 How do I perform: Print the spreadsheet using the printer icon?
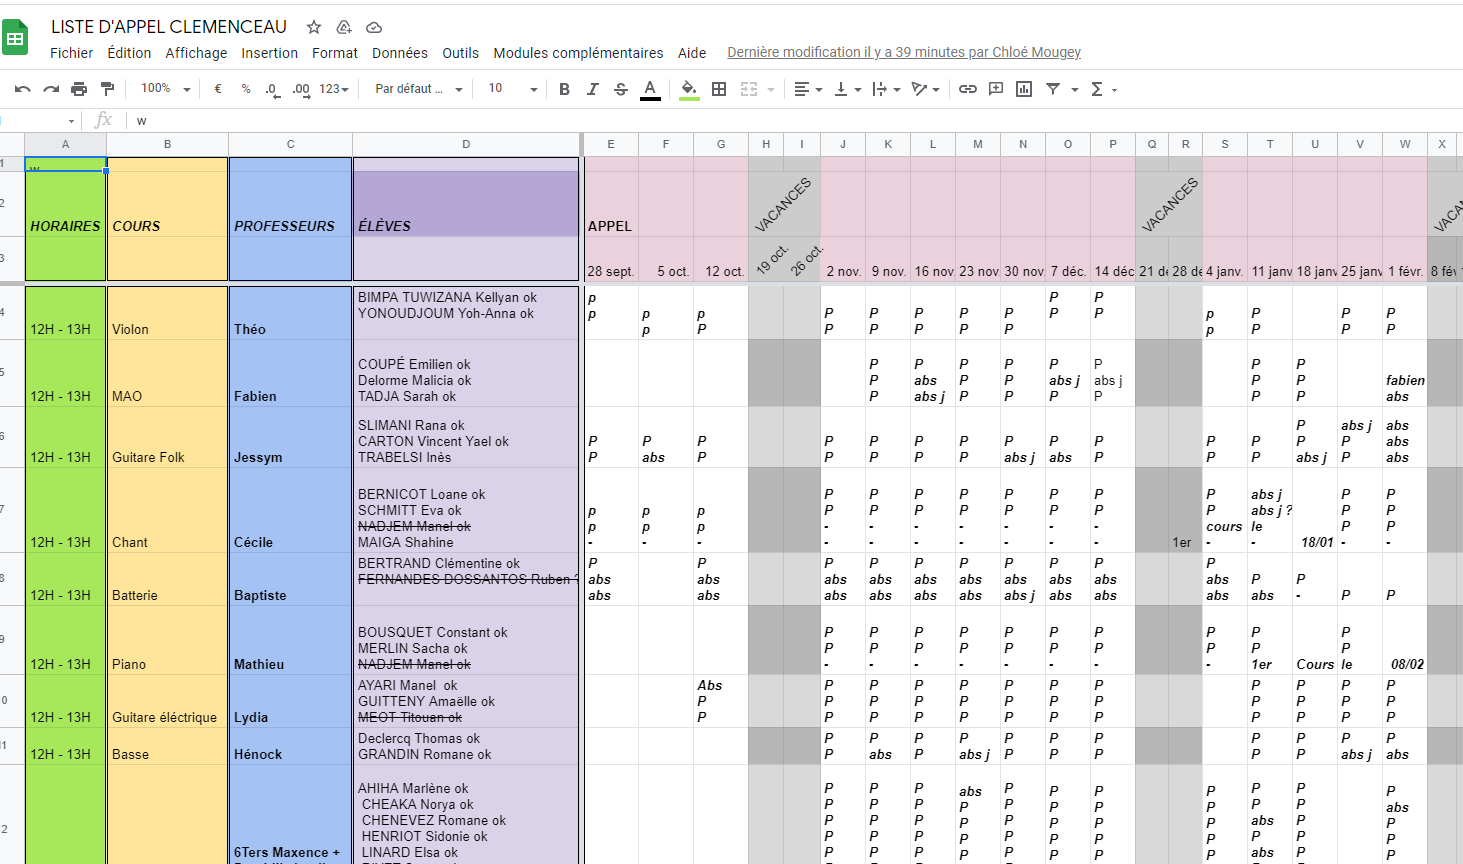[79, 89]
